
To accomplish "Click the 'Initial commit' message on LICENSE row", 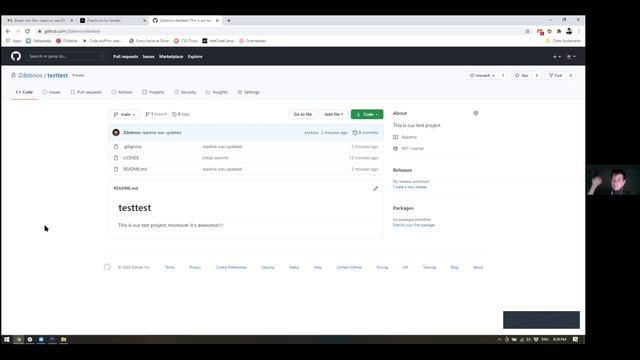I will click(215, 158).
